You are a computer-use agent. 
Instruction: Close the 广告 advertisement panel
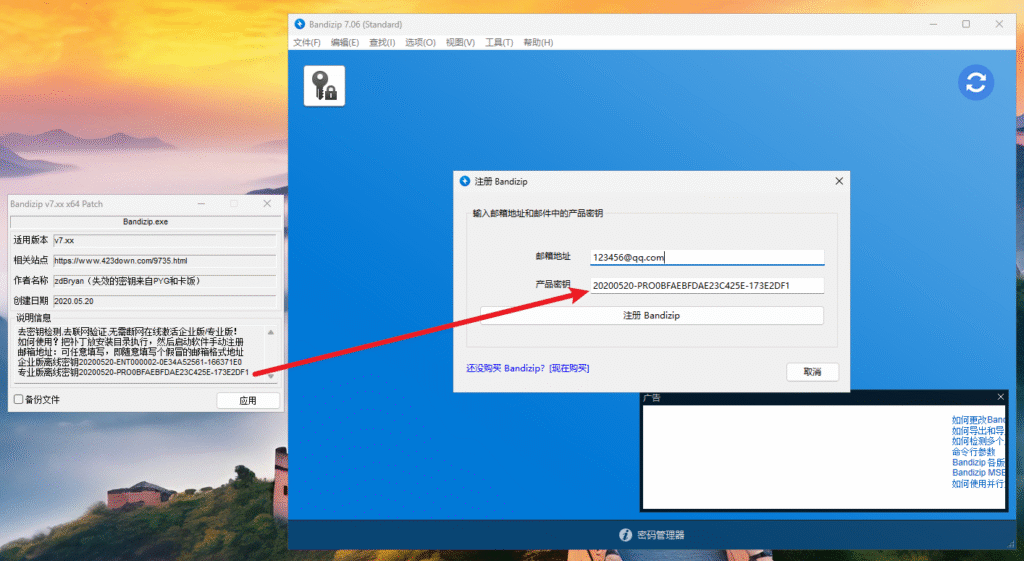point(1000,397)
